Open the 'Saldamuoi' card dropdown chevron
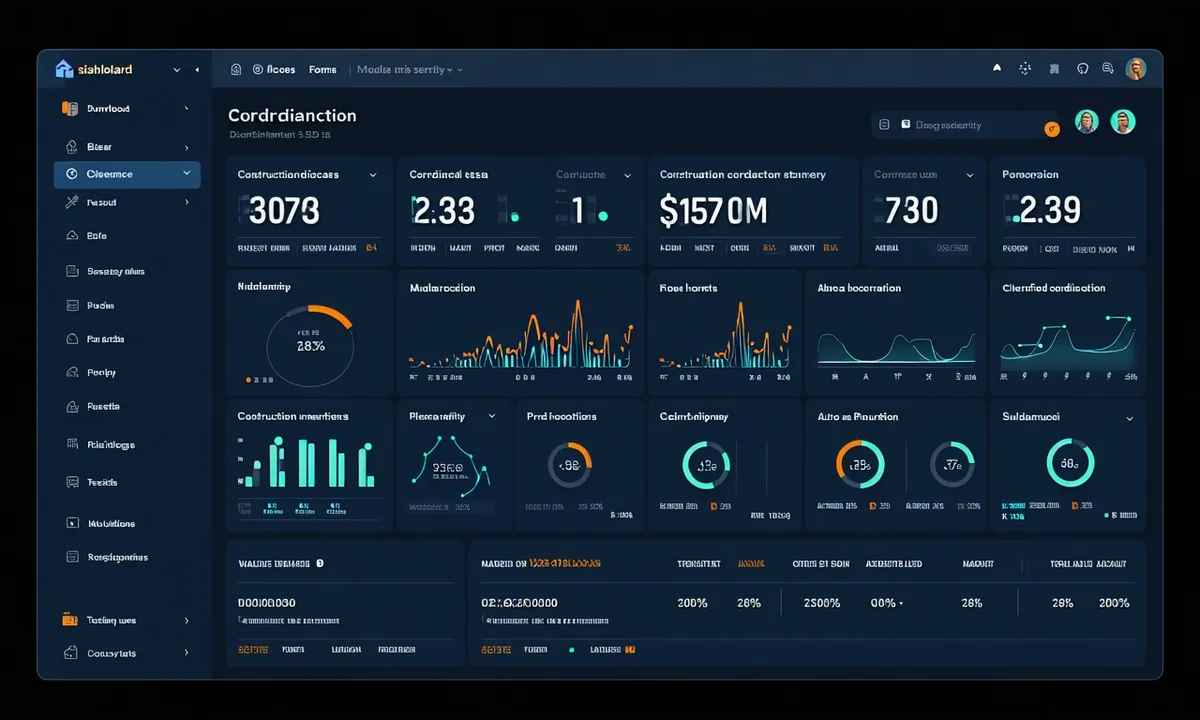Viewport: 1200px width, 720px height. click(1129, 418)
